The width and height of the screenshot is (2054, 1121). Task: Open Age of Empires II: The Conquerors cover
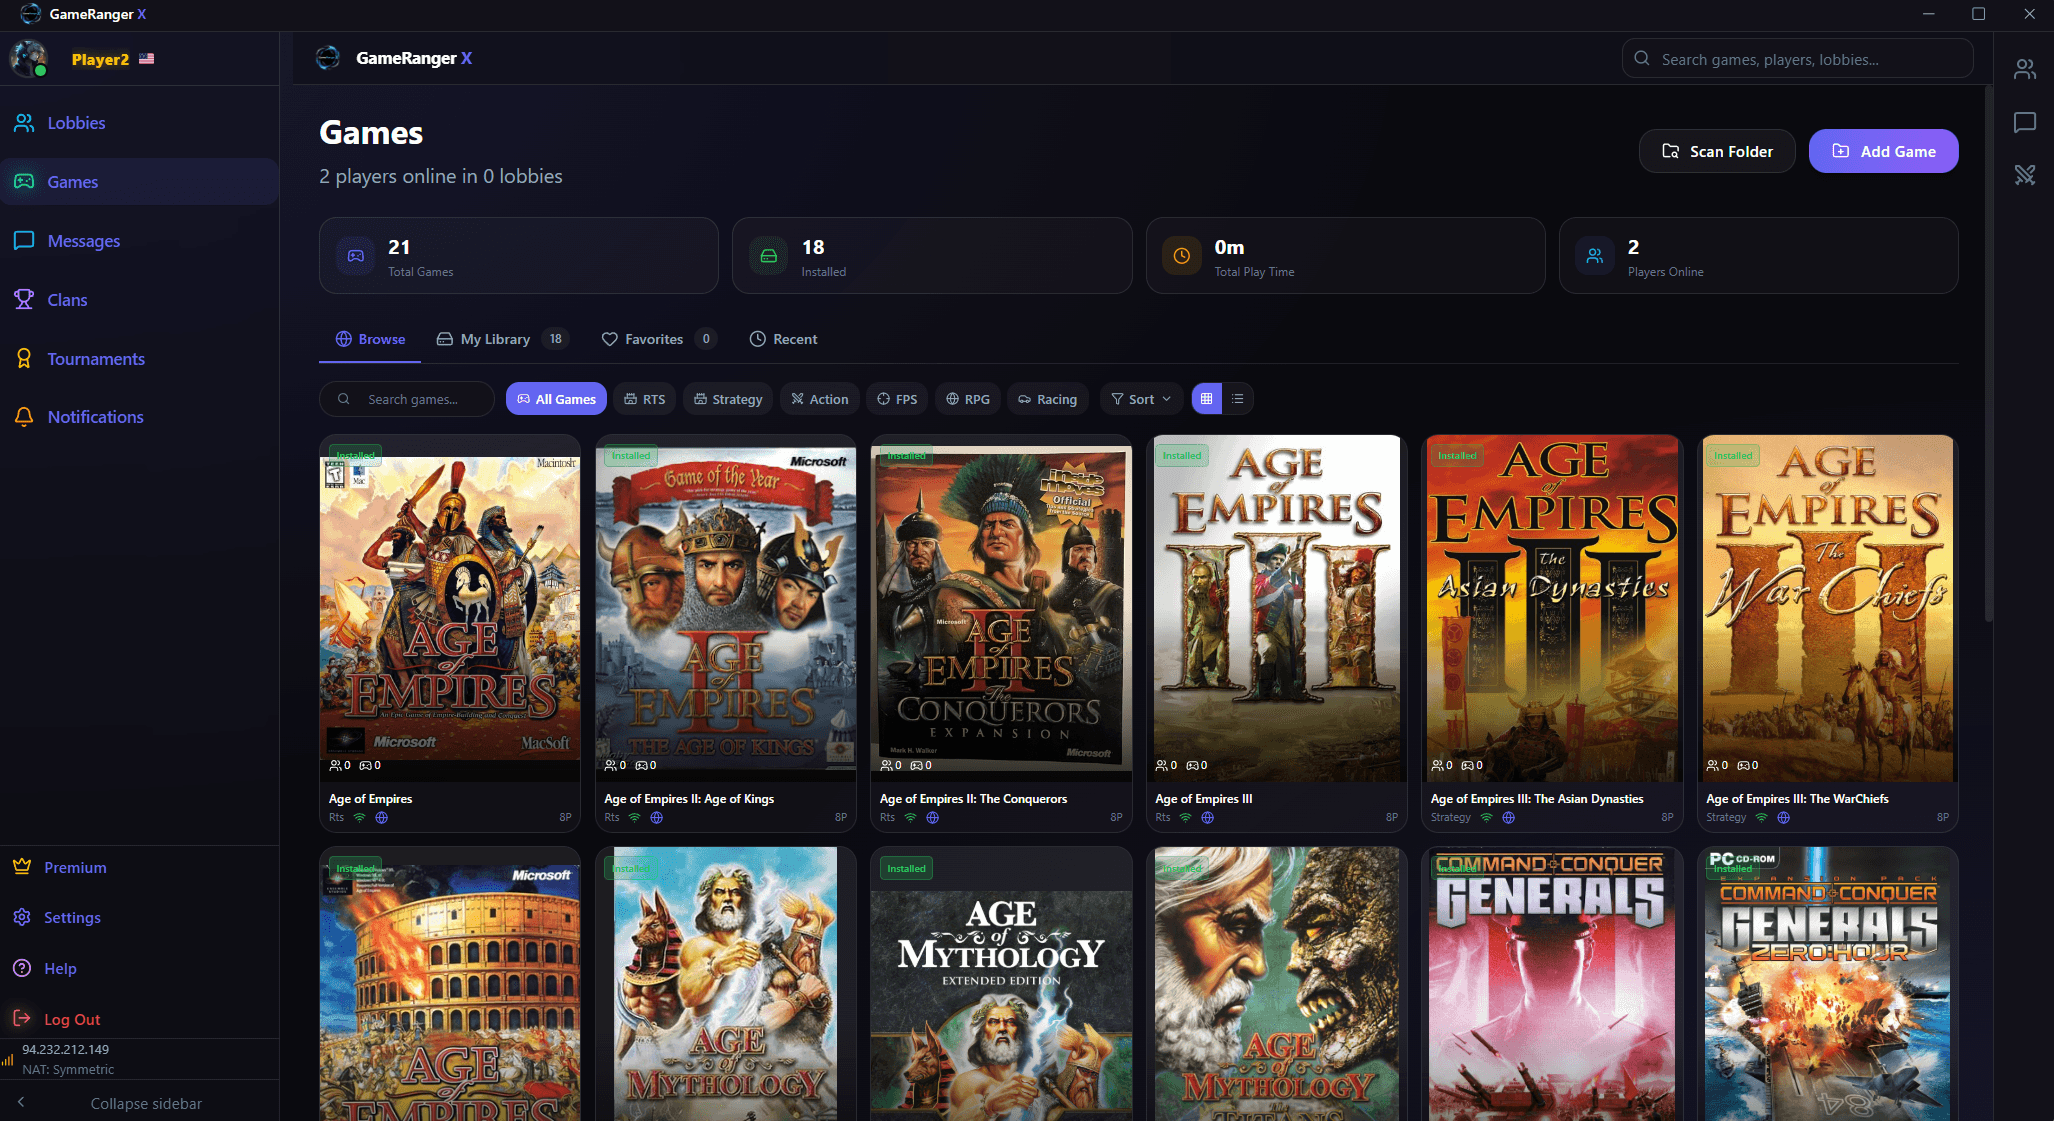[x=1001, y=608]
